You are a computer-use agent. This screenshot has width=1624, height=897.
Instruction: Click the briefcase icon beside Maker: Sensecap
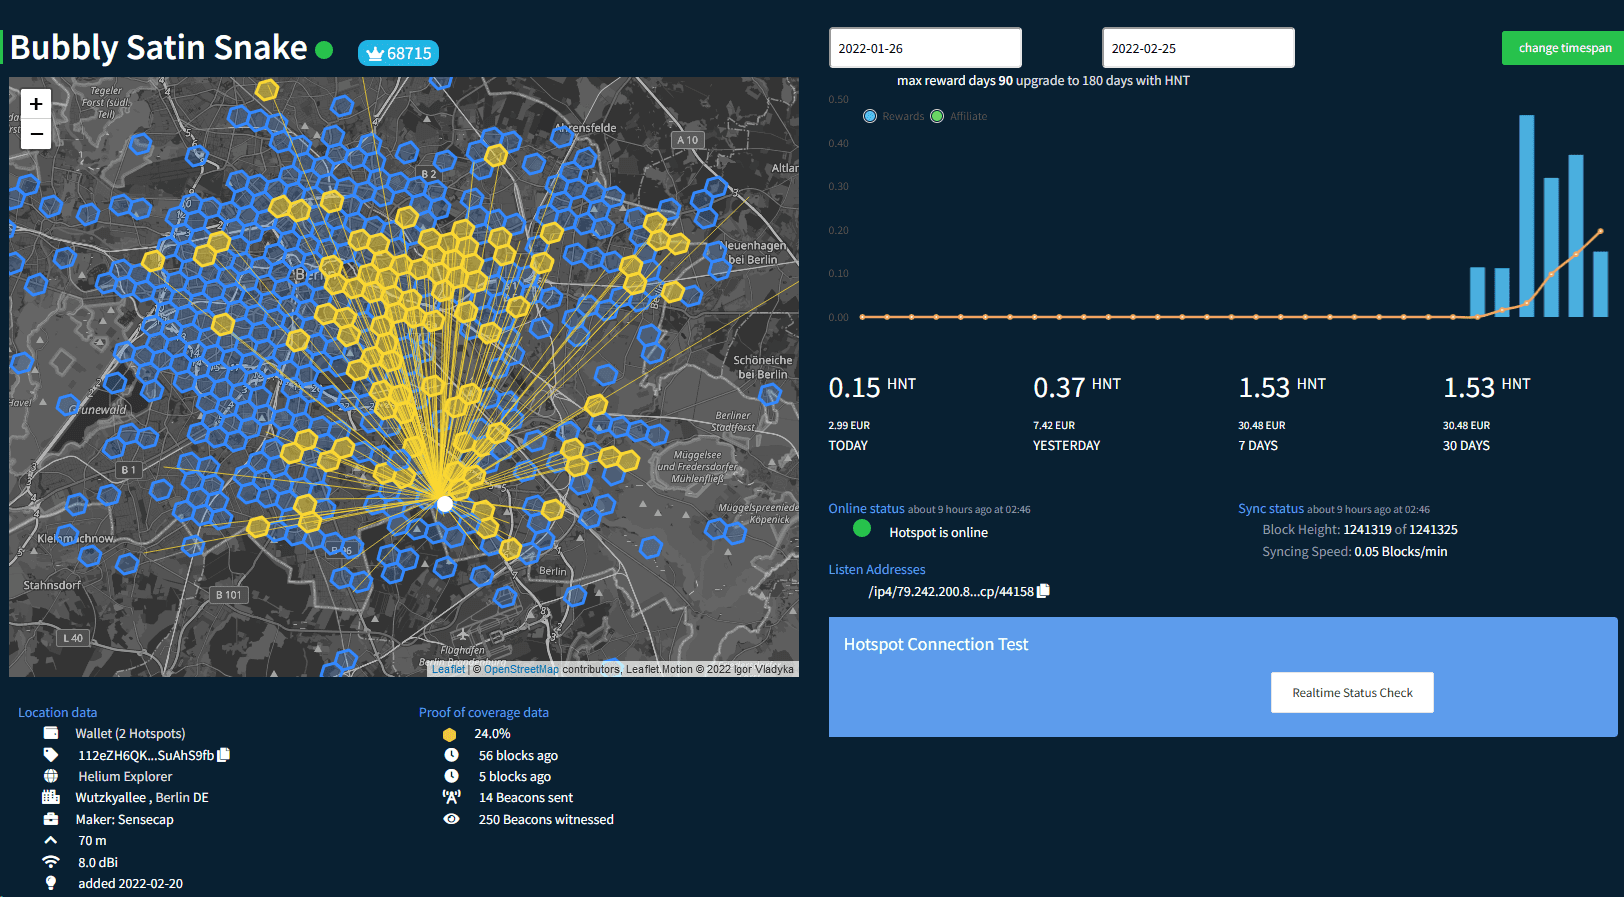tap(51, 819)
